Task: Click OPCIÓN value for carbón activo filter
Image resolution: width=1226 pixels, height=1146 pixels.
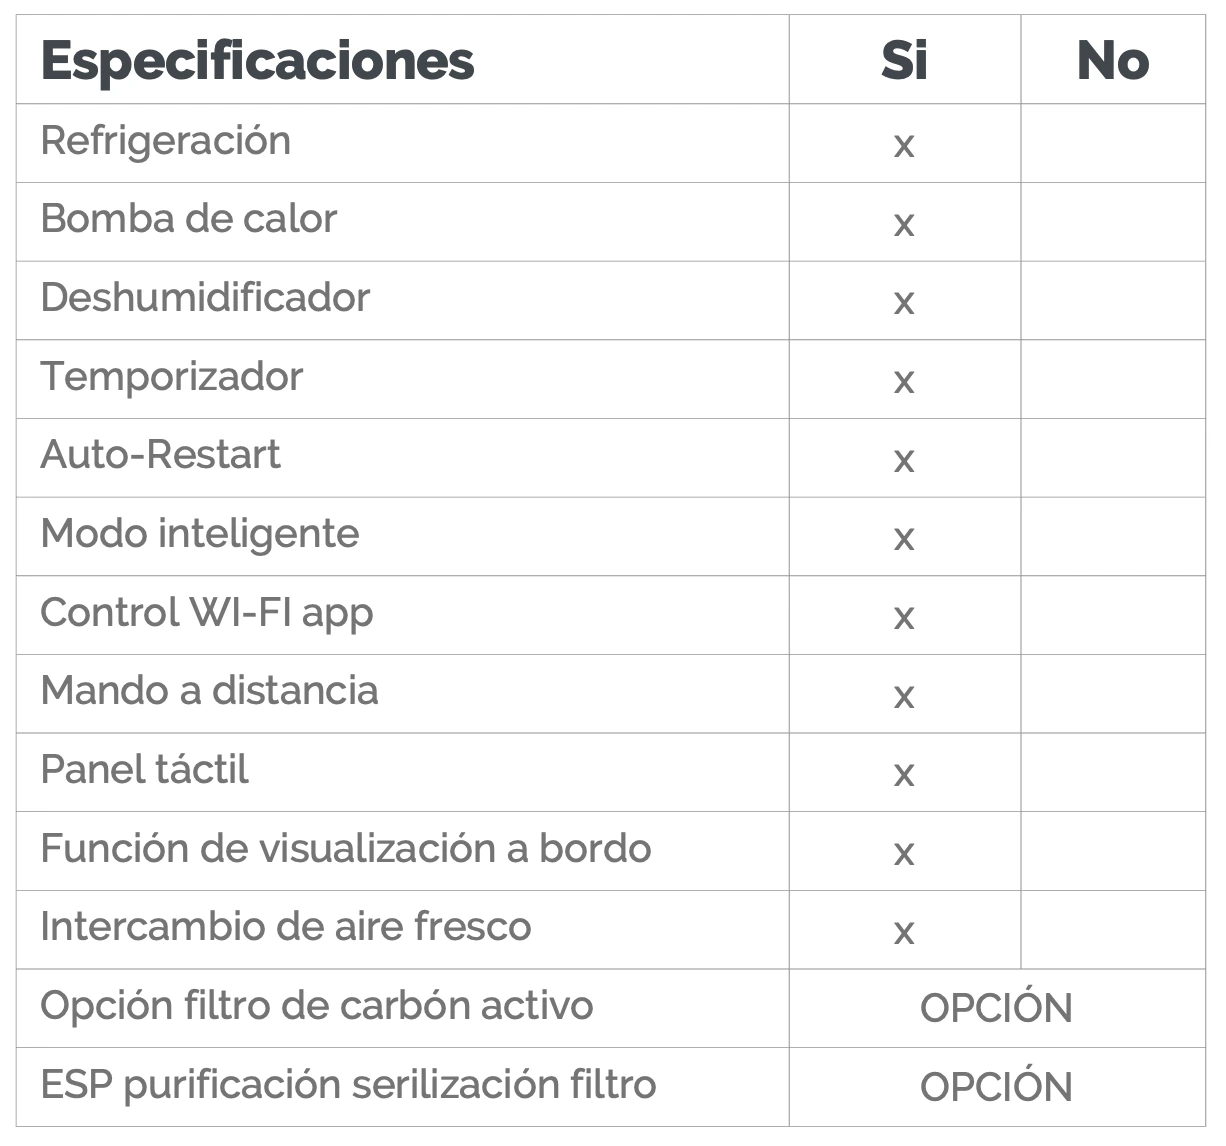Action: click(996, 1008)
